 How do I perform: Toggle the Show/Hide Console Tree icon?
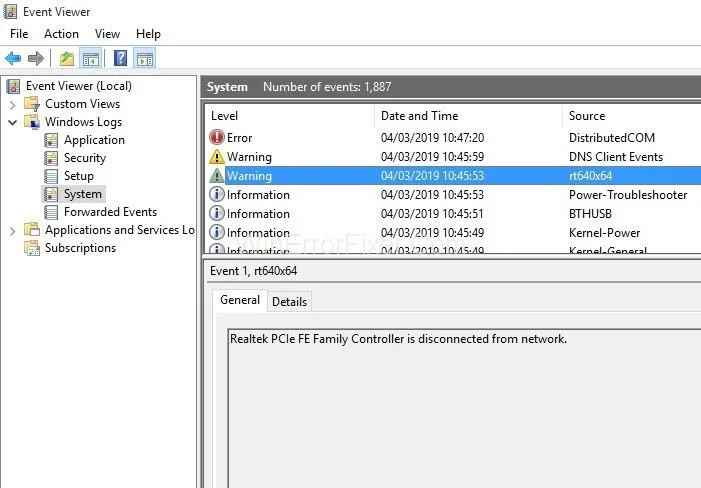click(x=91, y=59)
